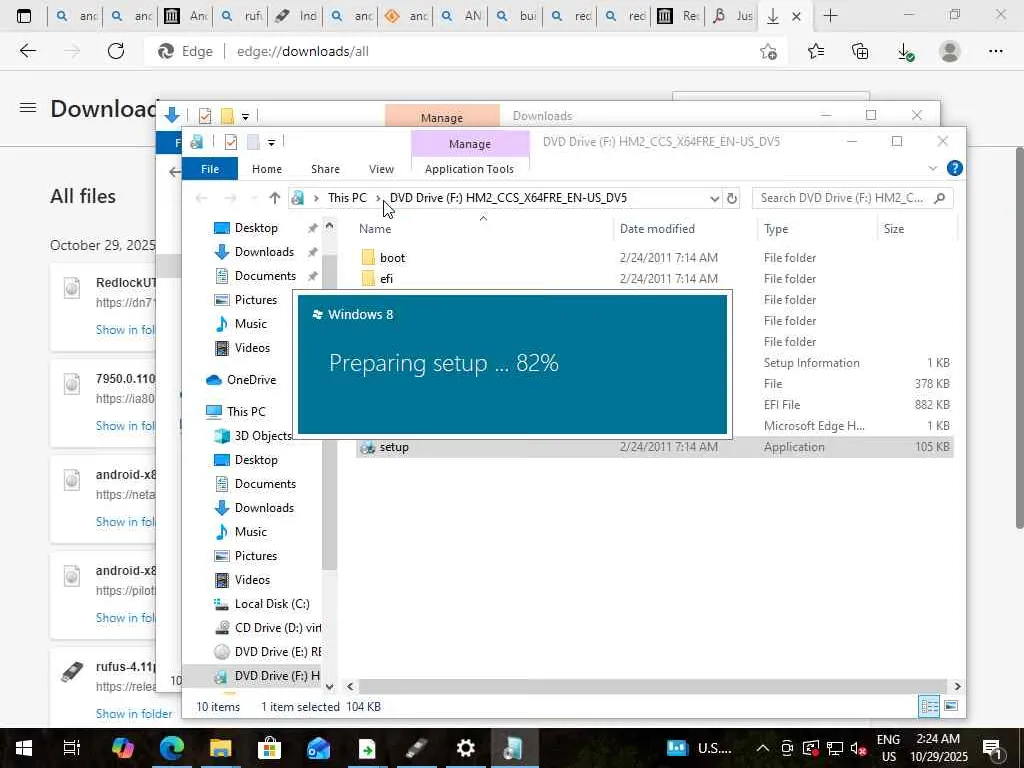
Task: Sort by Date modified column header
Action: pyautogui.click(x=657, y=229)
